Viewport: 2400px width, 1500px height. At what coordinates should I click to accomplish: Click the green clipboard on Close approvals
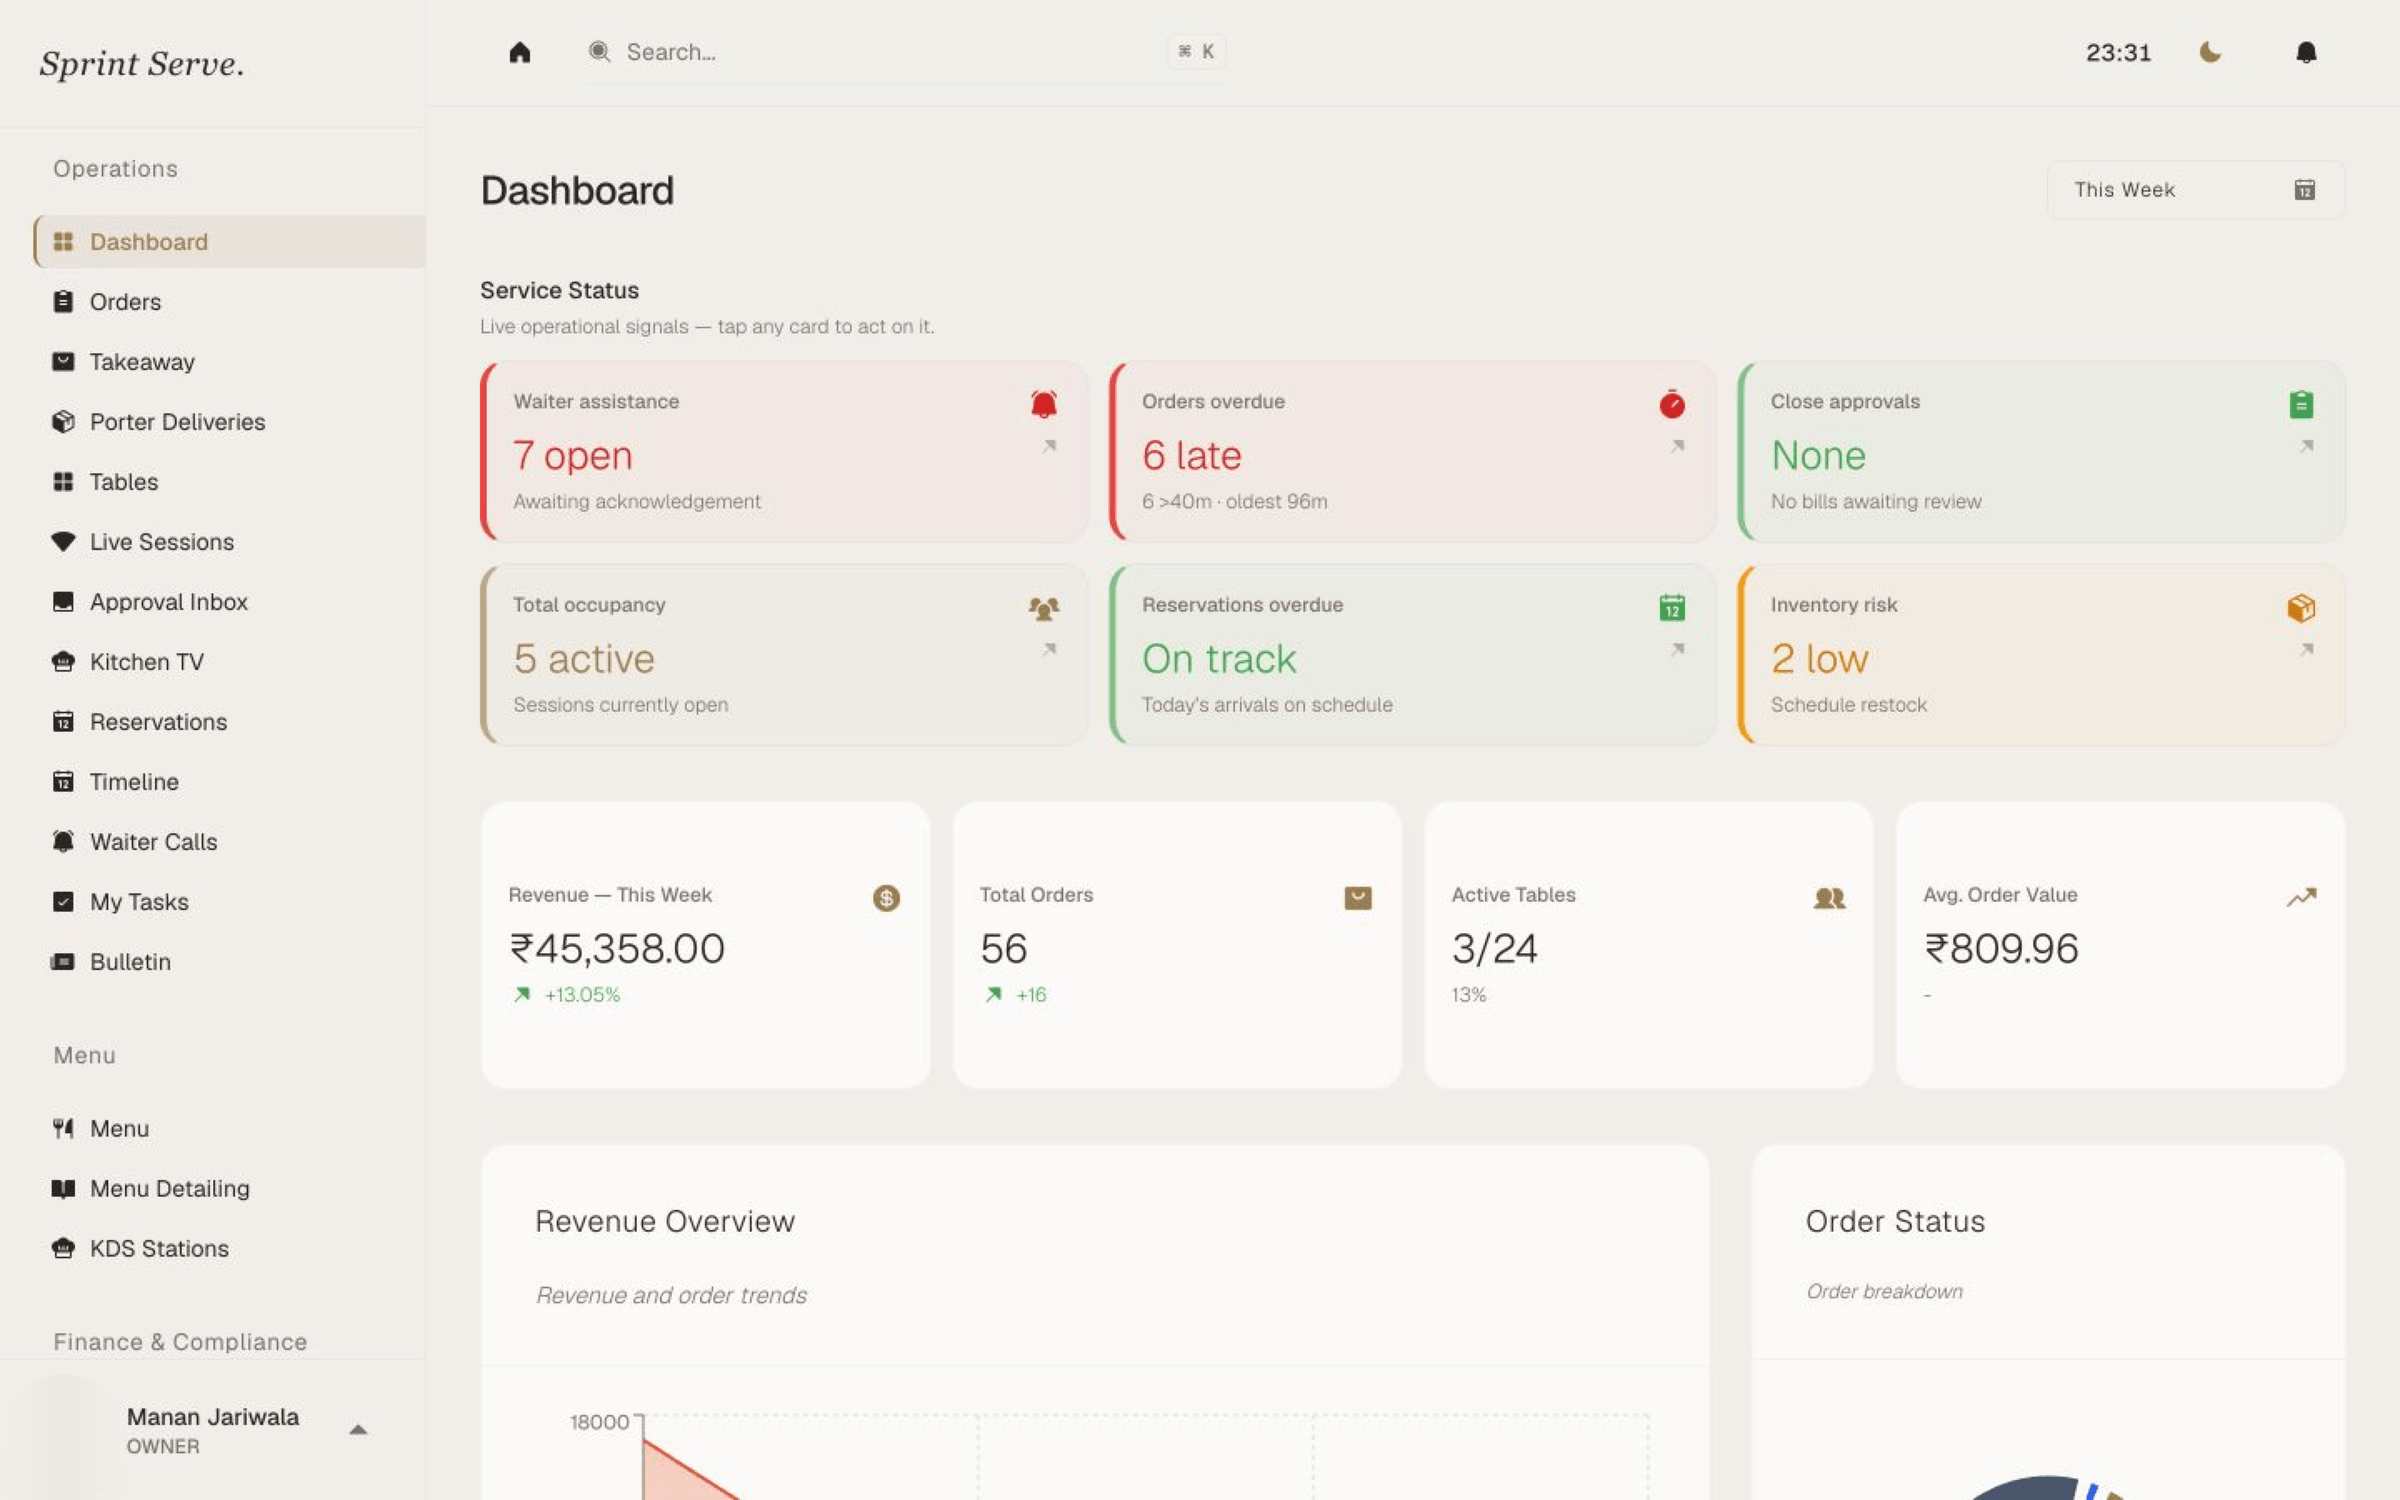[x=2301, y=404]
